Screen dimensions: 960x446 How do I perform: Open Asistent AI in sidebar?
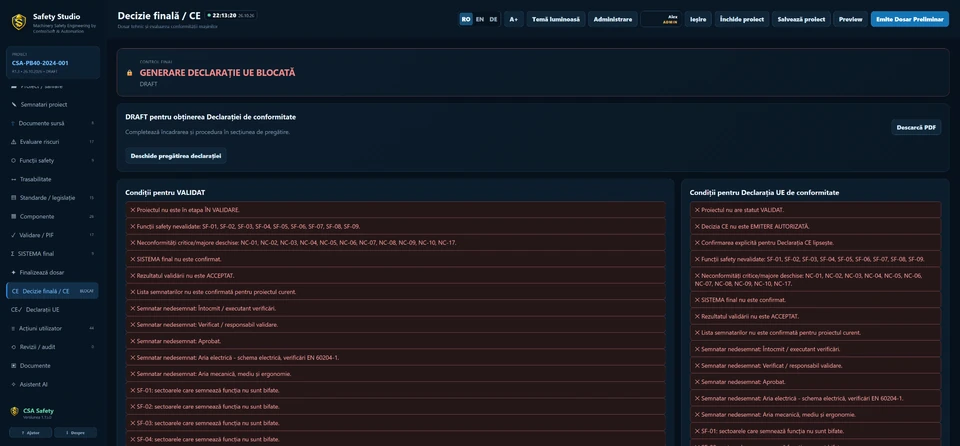coord(53,384)
